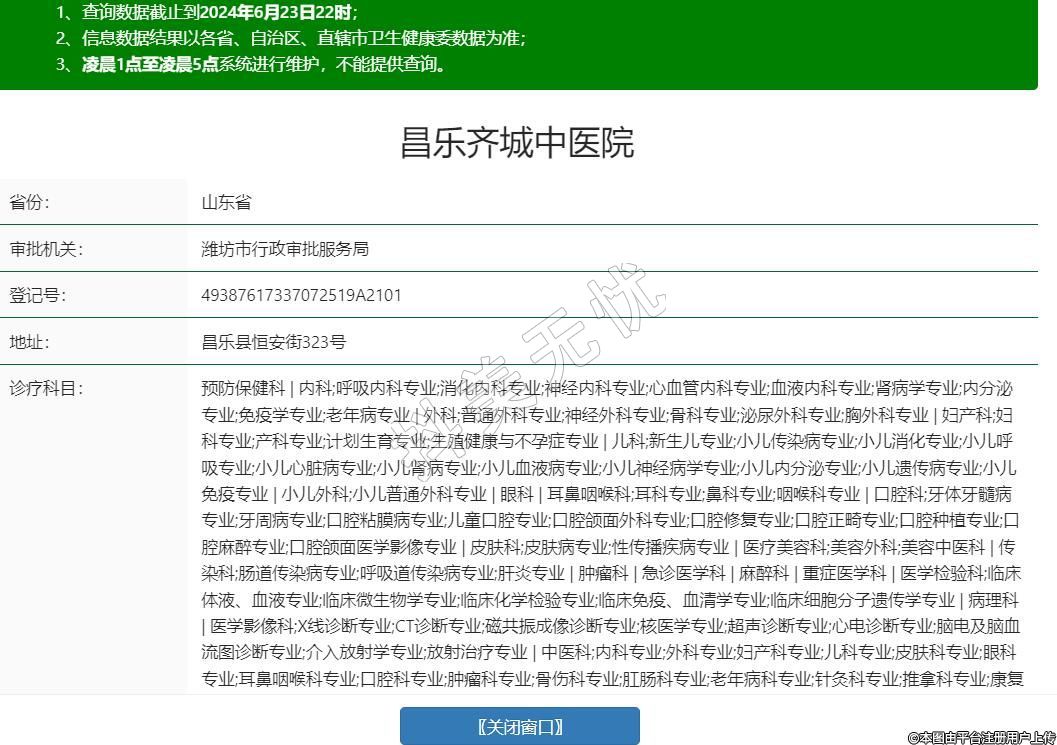The height and width of the screenshot is (745, 1057).
Task: Click the notice mentioning 卫生健康委数据为准
Action: [x=290, y=39]
